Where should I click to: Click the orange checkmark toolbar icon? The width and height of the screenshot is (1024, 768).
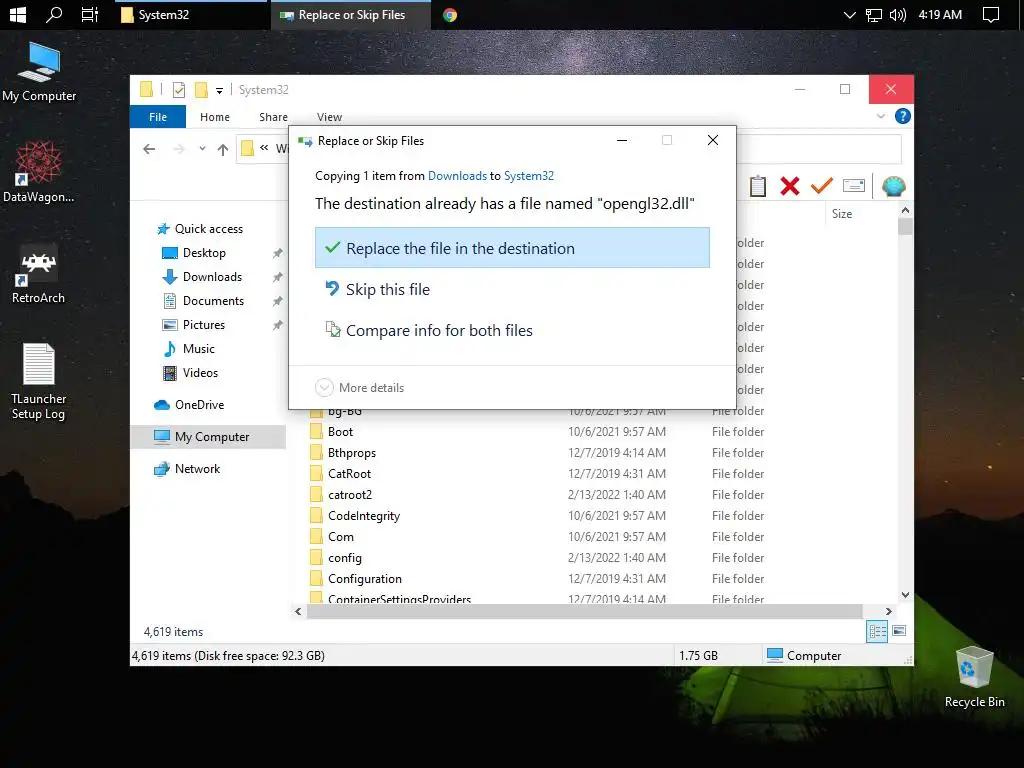822,186
